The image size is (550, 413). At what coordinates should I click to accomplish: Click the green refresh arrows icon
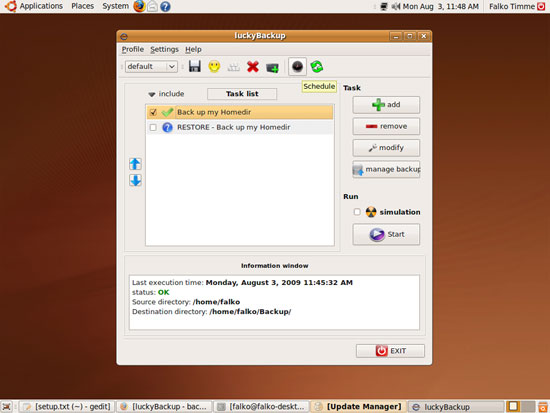pos(317,66)
